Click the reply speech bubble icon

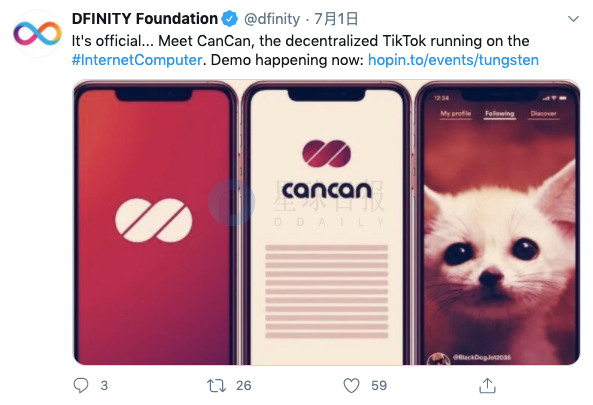(81, 385)
